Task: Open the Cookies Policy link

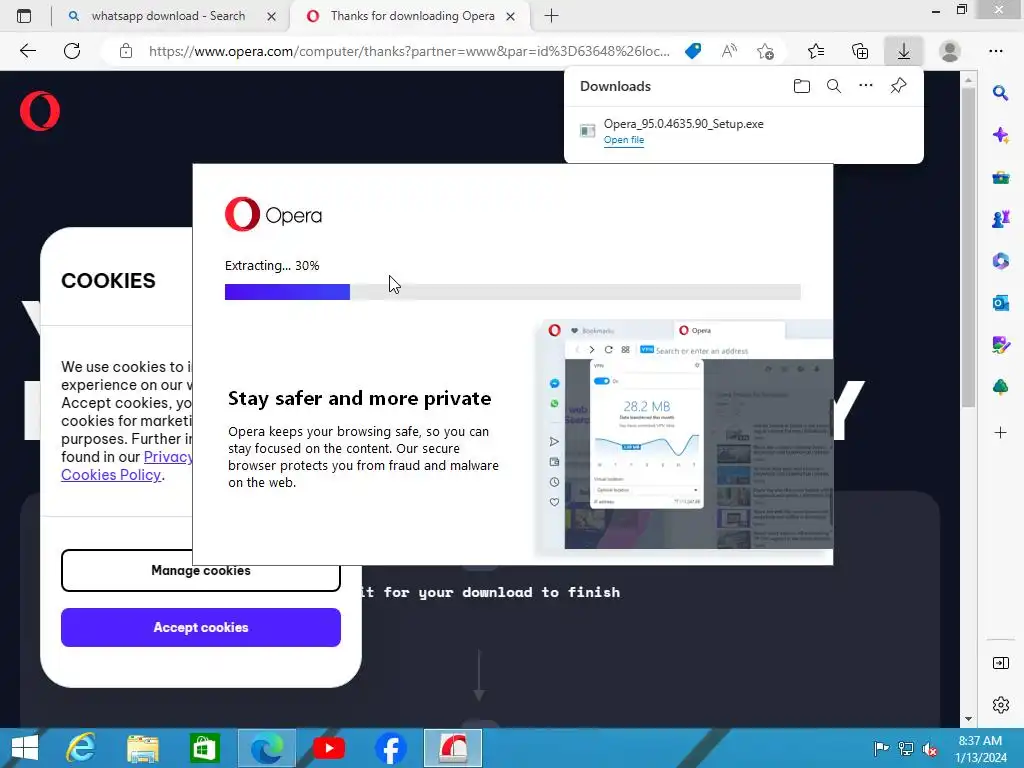Action: tap(111, 475)
